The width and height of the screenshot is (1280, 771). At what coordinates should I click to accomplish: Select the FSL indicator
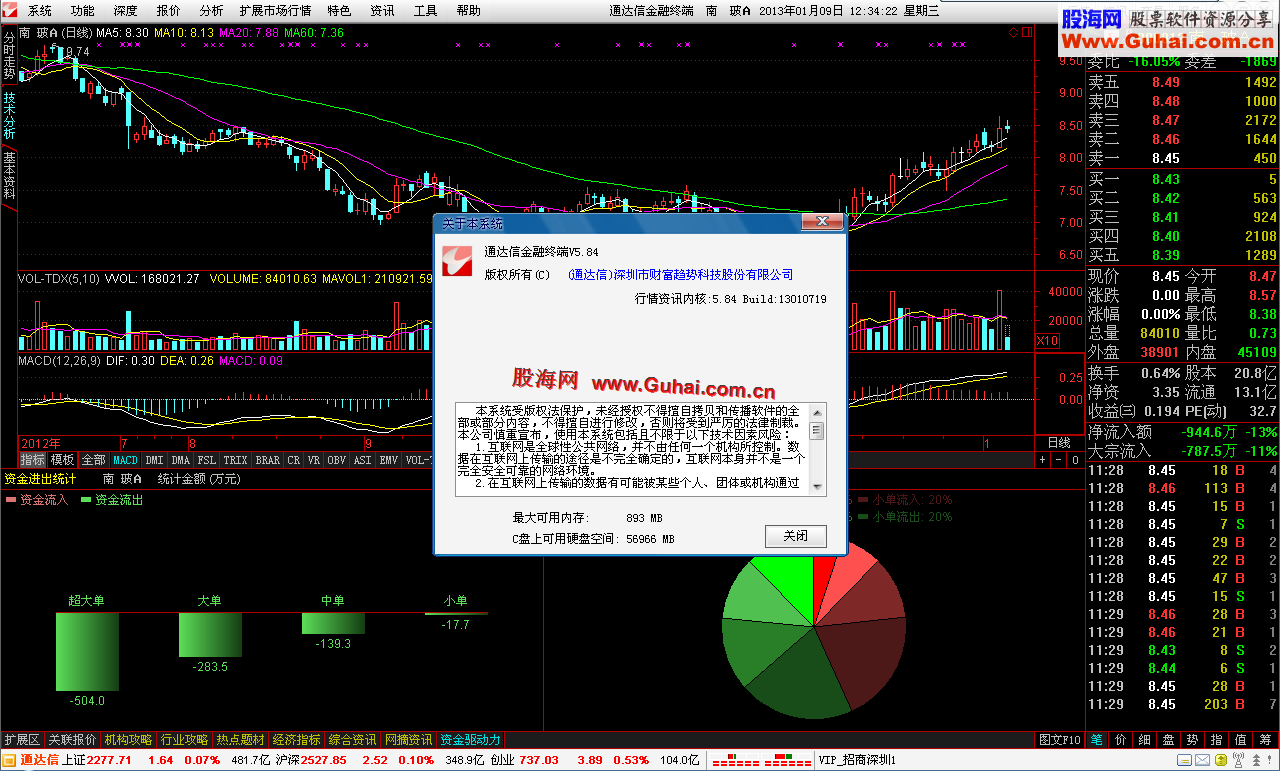click(207, 460)
